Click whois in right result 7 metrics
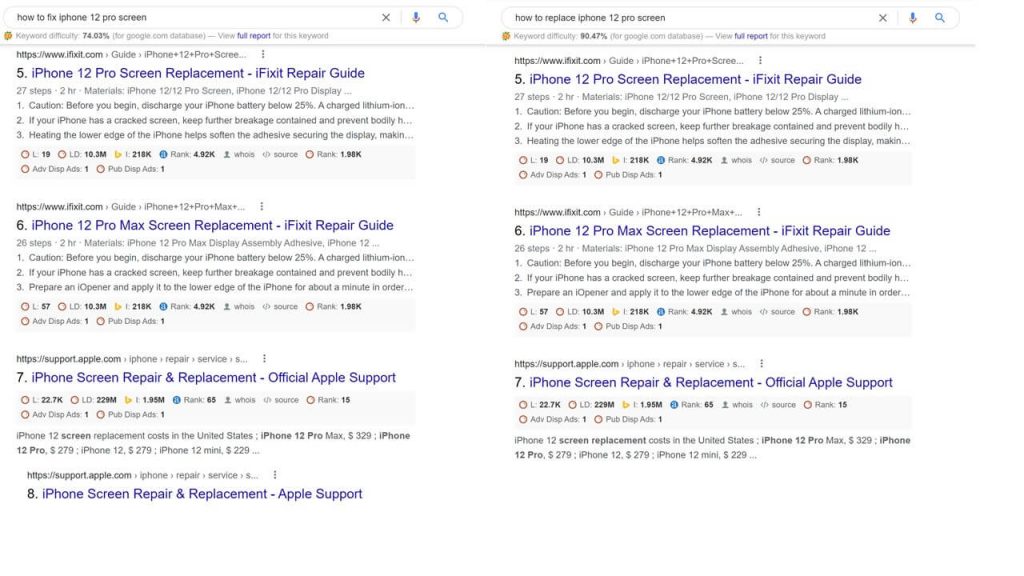Screen dimensions: 1024x576 coord(737,405)
